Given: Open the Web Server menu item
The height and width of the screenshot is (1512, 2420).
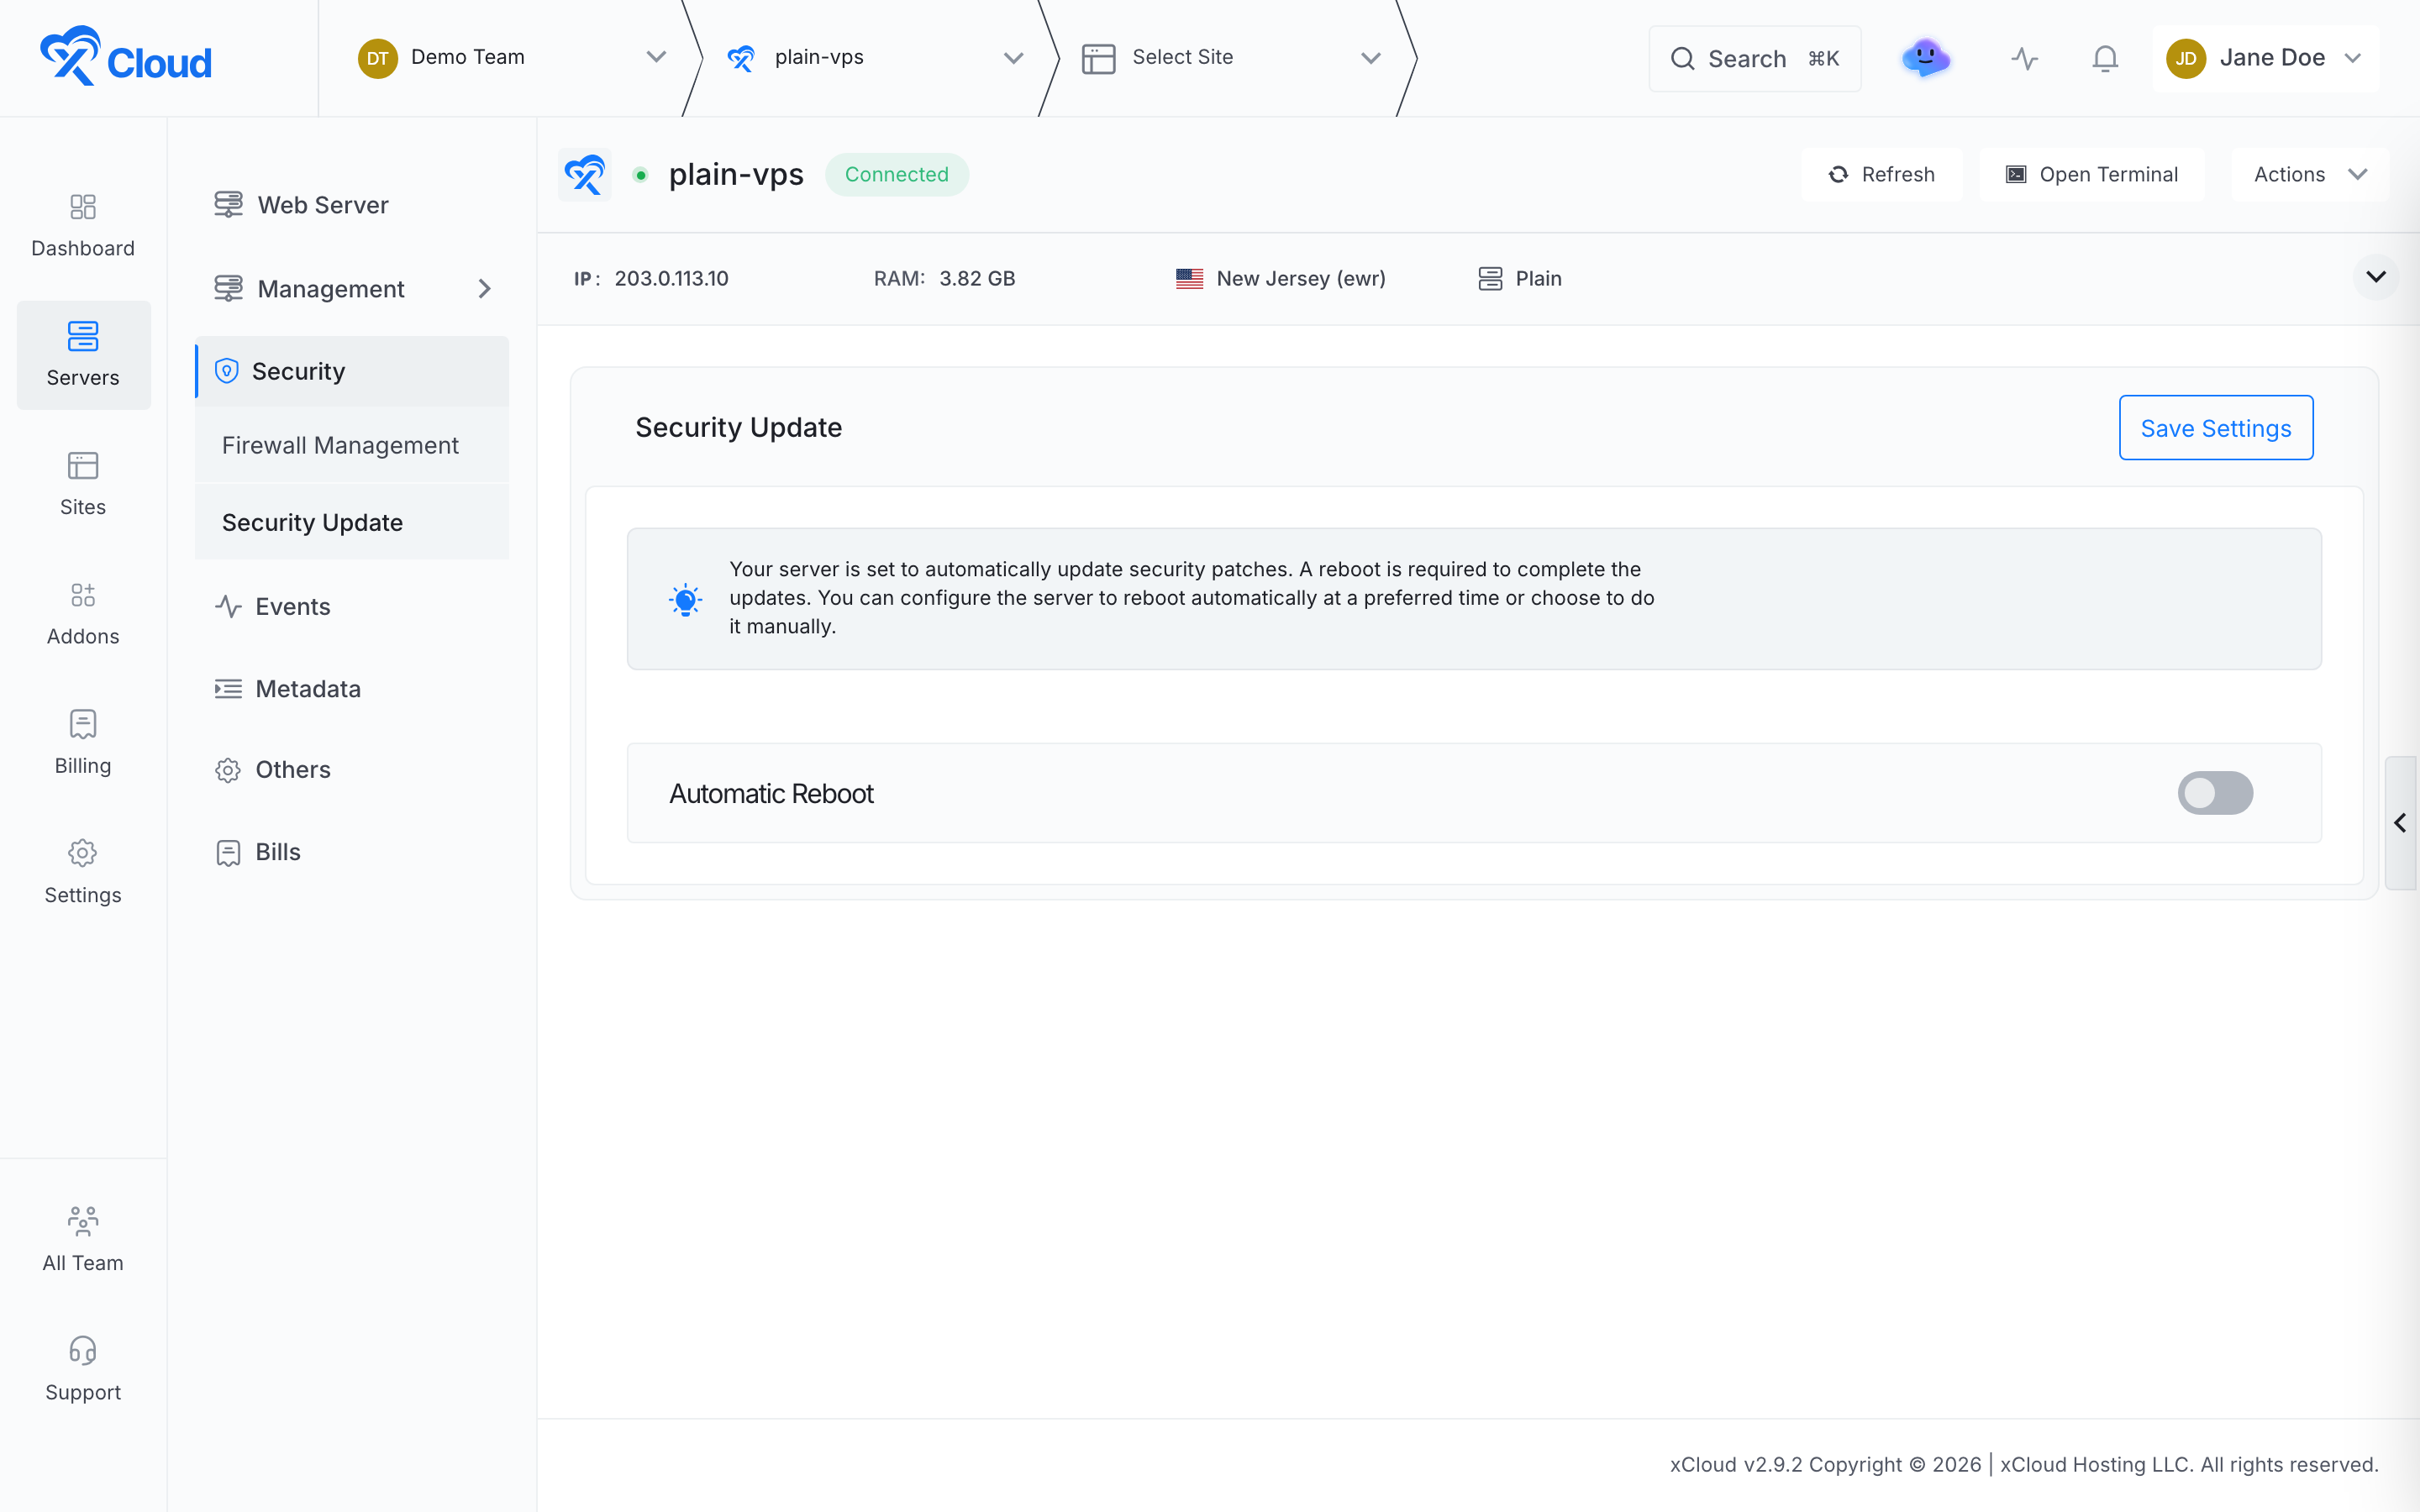Looking at the screenshot, I should click(x=352, y=205).
